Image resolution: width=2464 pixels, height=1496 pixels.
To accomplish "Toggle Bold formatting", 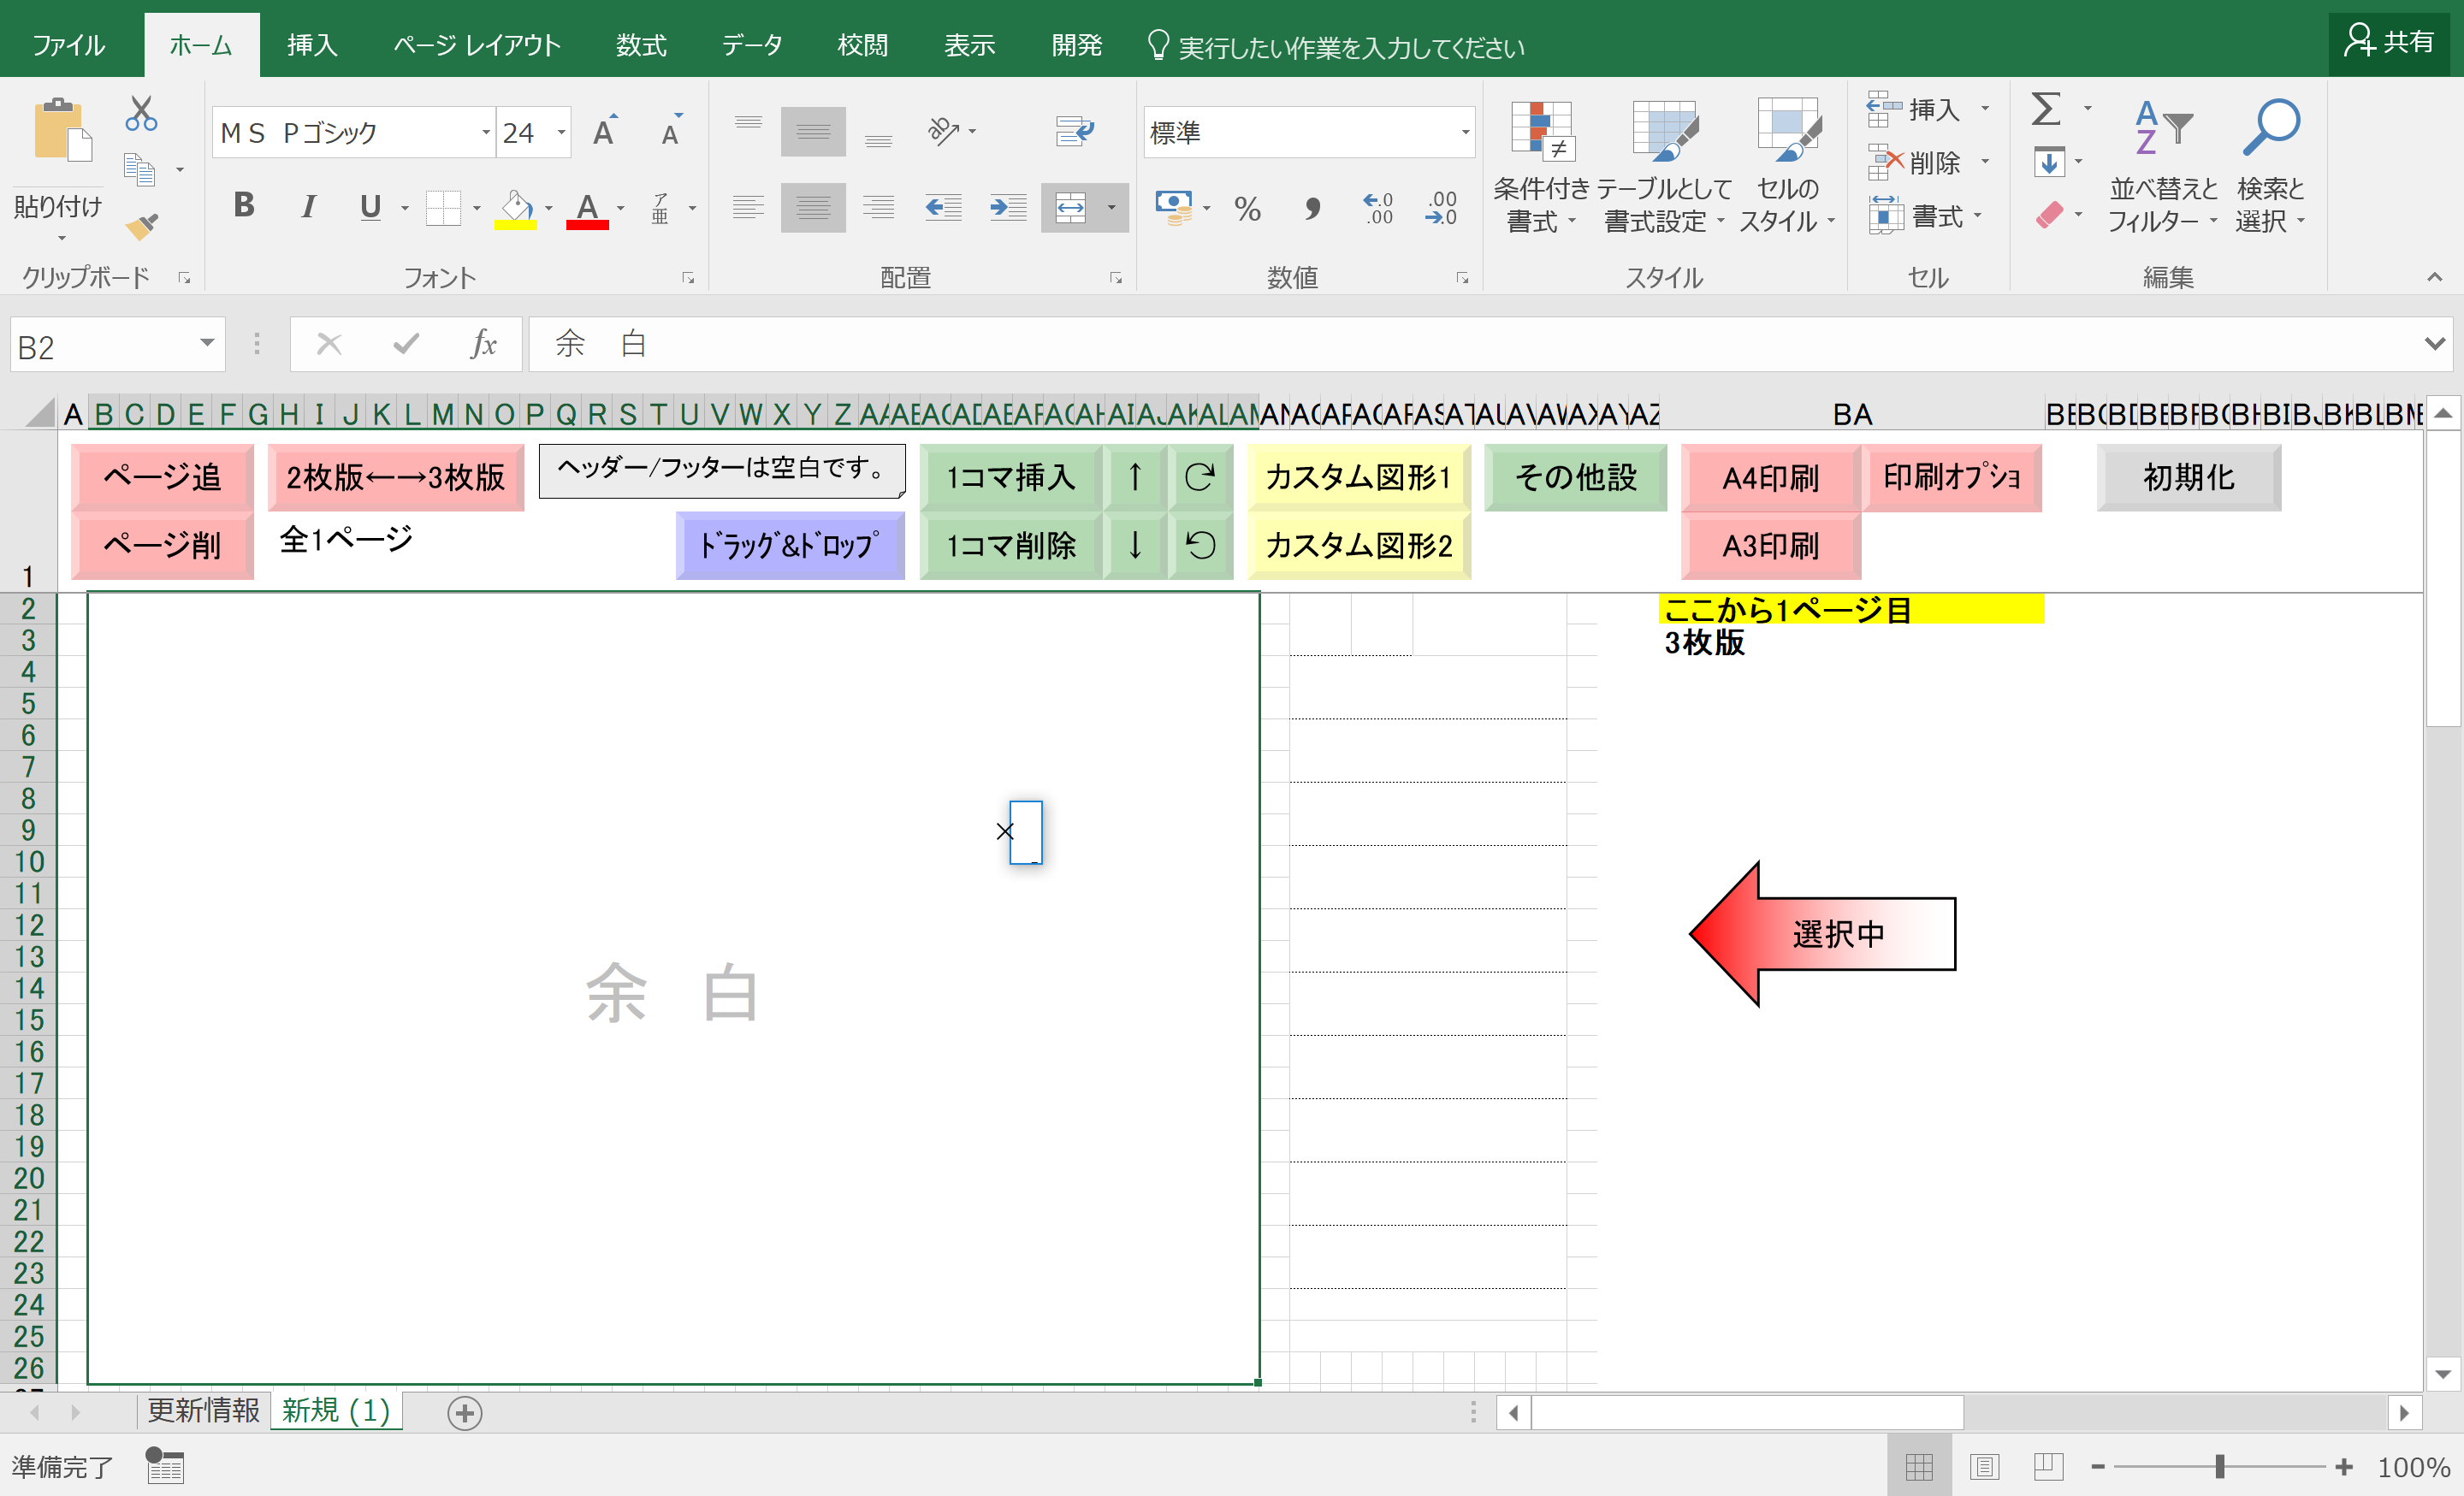I will [243, 206].
